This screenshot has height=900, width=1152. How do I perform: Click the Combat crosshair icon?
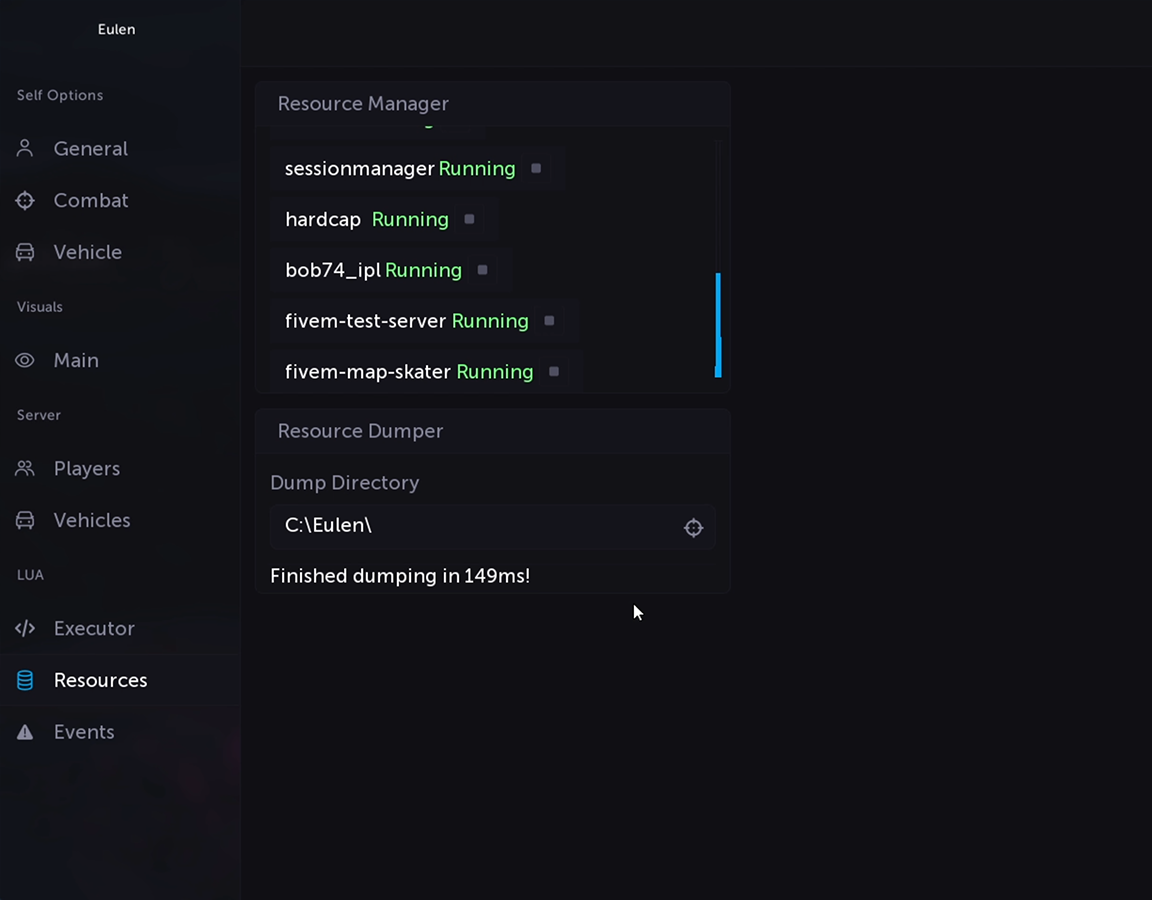(x=25, y=201)
